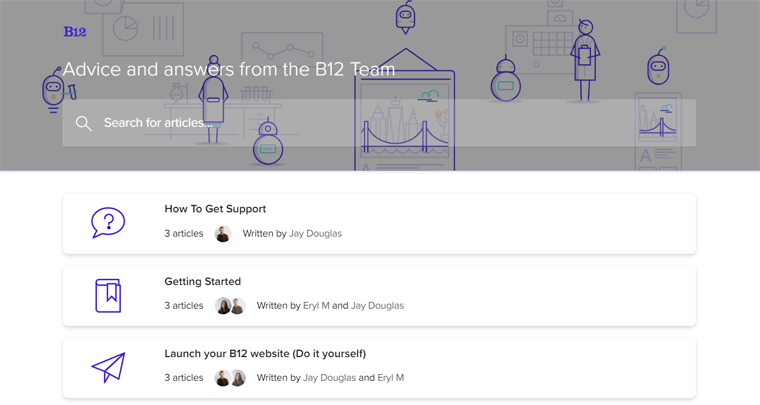760x405 pixels.
Task: Click Eryl M's avatar in Getting Started
Action: [223, 306]
